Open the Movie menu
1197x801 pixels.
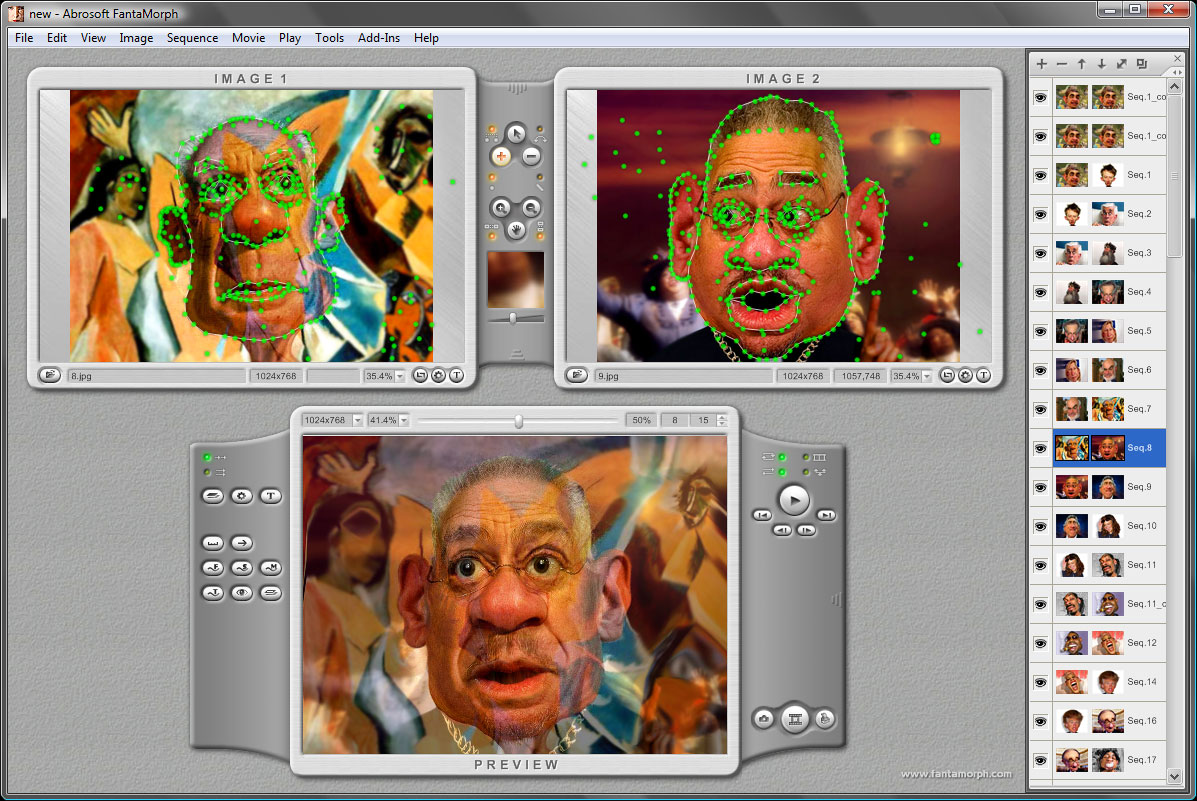(x=249, y=37)
